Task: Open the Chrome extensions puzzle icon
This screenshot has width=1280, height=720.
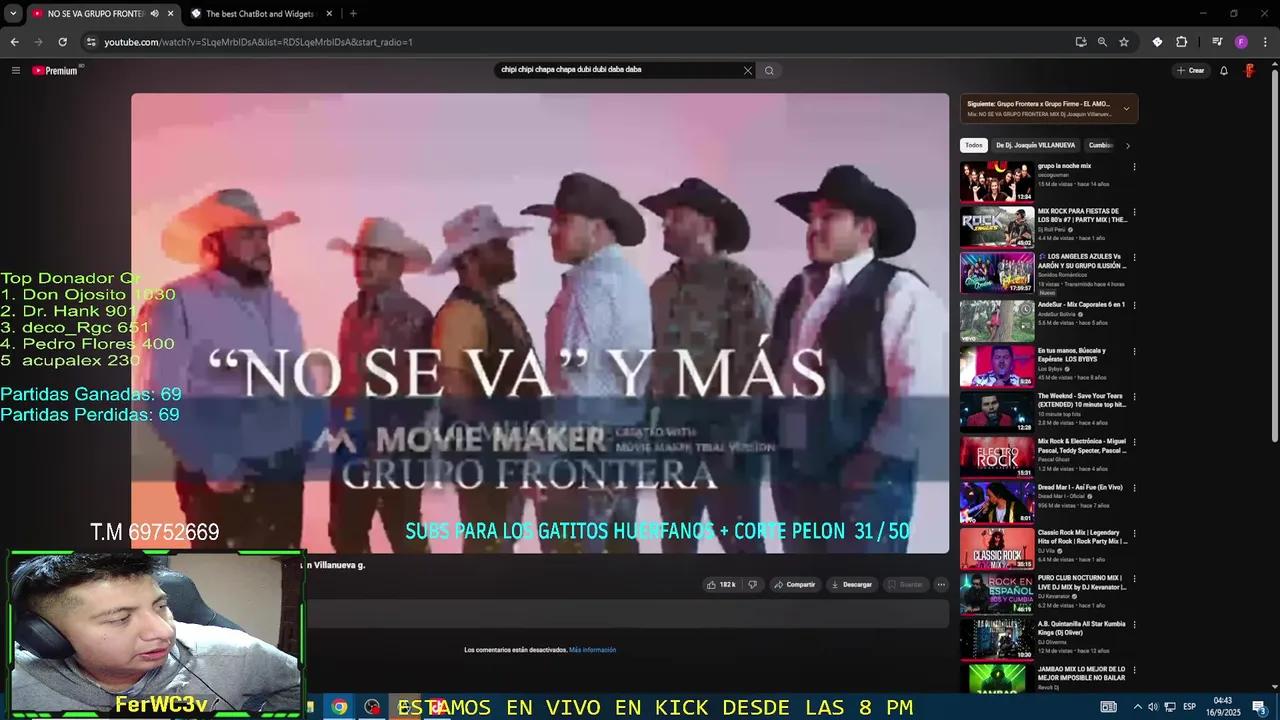Action: (1181, 42)
